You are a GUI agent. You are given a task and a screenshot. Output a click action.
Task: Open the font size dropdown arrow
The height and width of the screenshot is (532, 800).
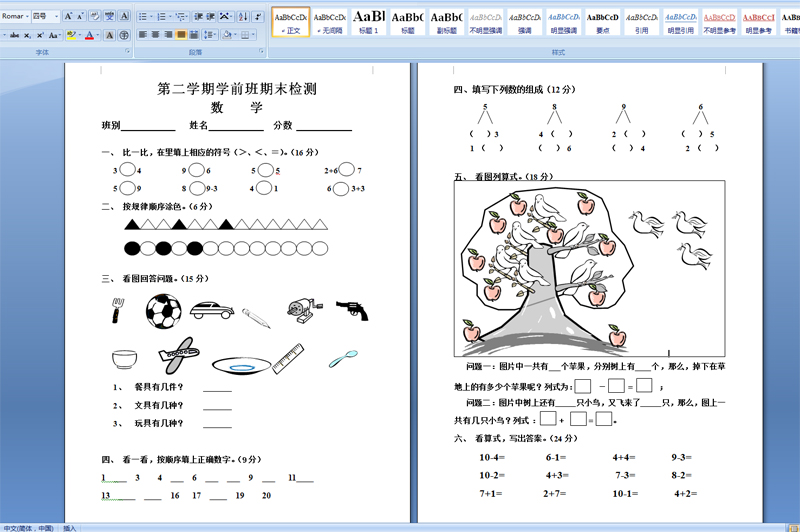pyautogui.click(x=57, y=16)
